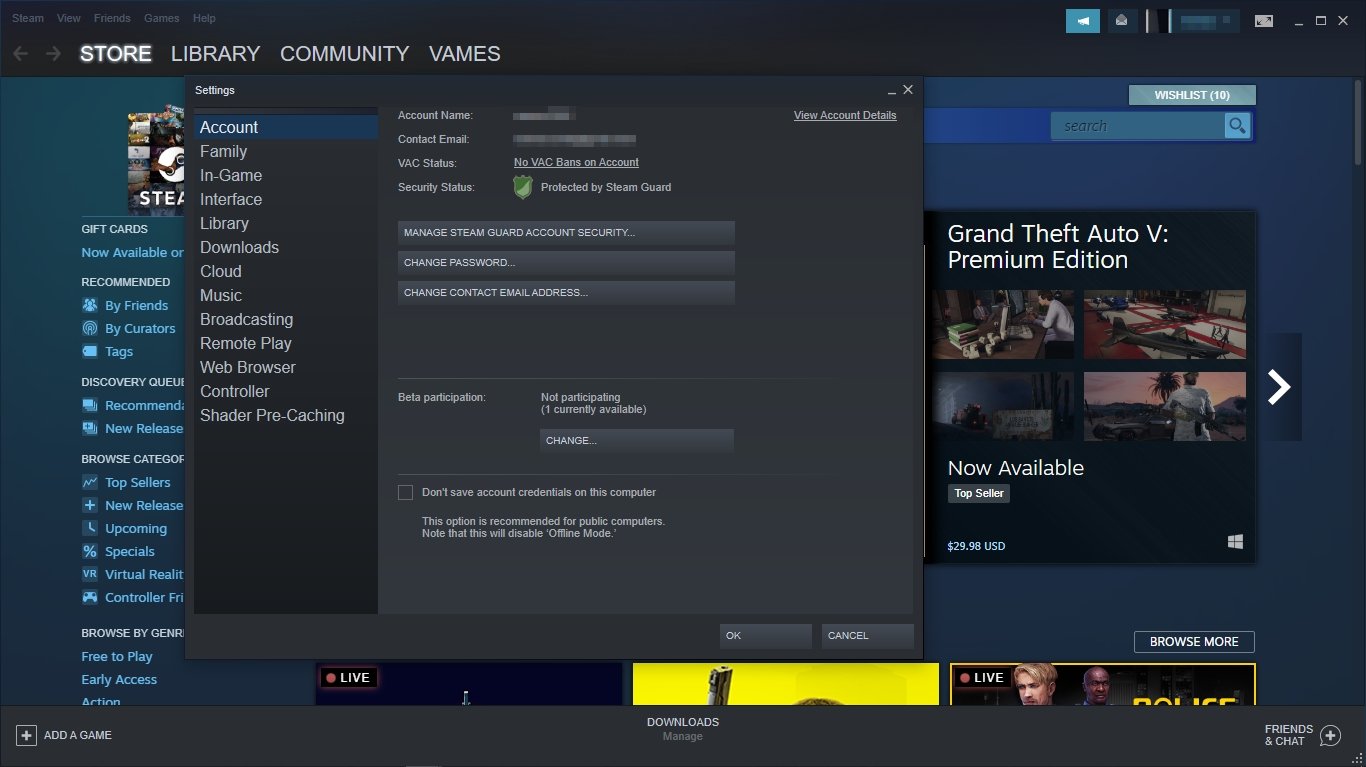The height and width of the screenshot is (767, 1366).
Task: Toggle Don't save account credentials checkbox
Action: (x=405, y=492)
